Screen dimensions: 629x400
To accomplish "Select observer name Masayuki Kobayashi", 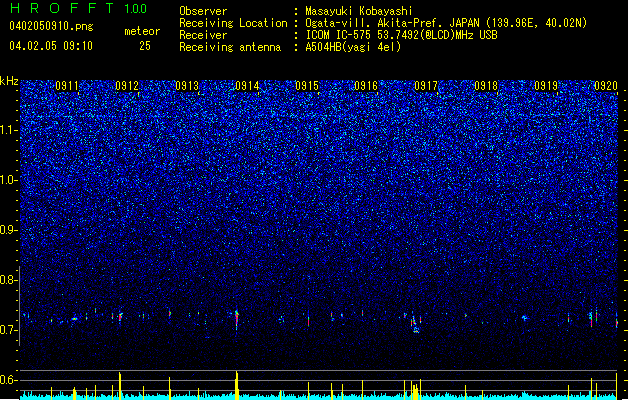I will (x=359, y=11).
